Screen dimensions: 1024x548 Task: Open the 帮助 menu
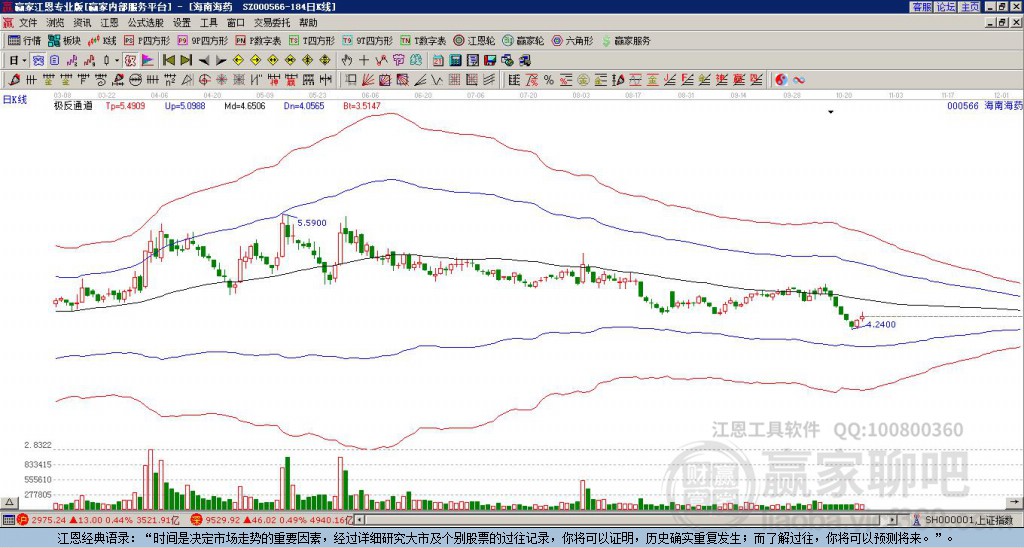[x=308, y=23]
